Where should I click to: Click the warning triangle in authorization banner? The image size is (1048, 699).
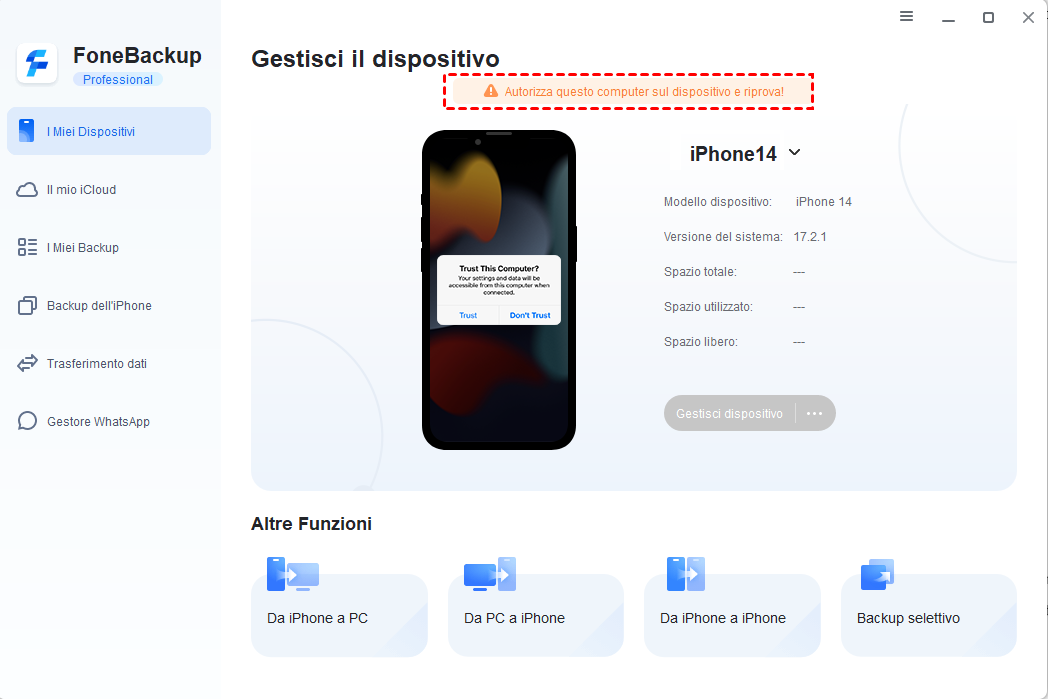[491, 91]
